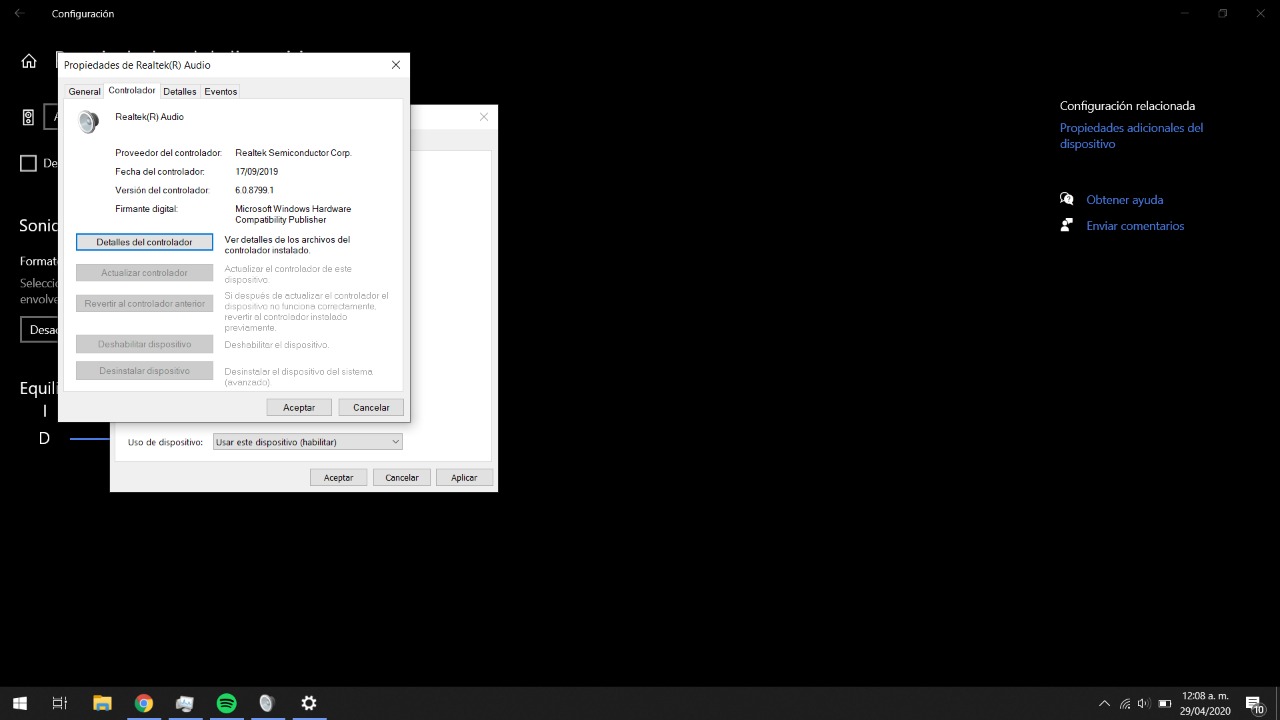Close the back device properties dialog
This screenshot has width=1280, height=720.
tap(484, 117)
